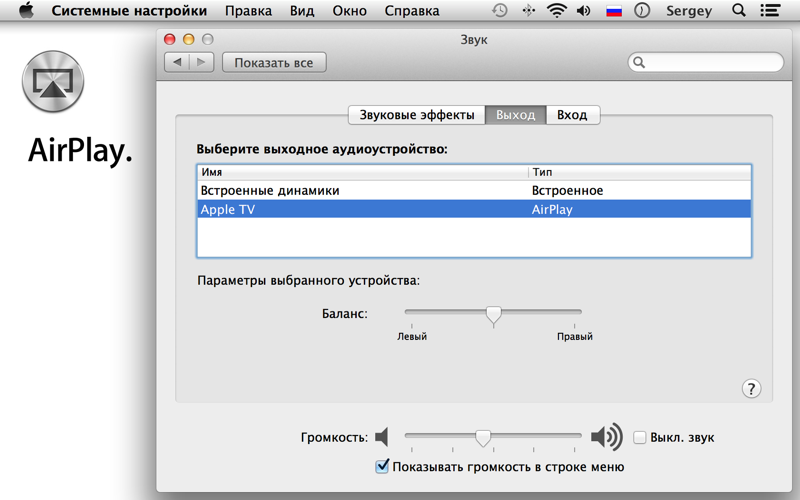Switch to the Вход tab
This screenshot has height=500, width=800.
click(572, 115)
